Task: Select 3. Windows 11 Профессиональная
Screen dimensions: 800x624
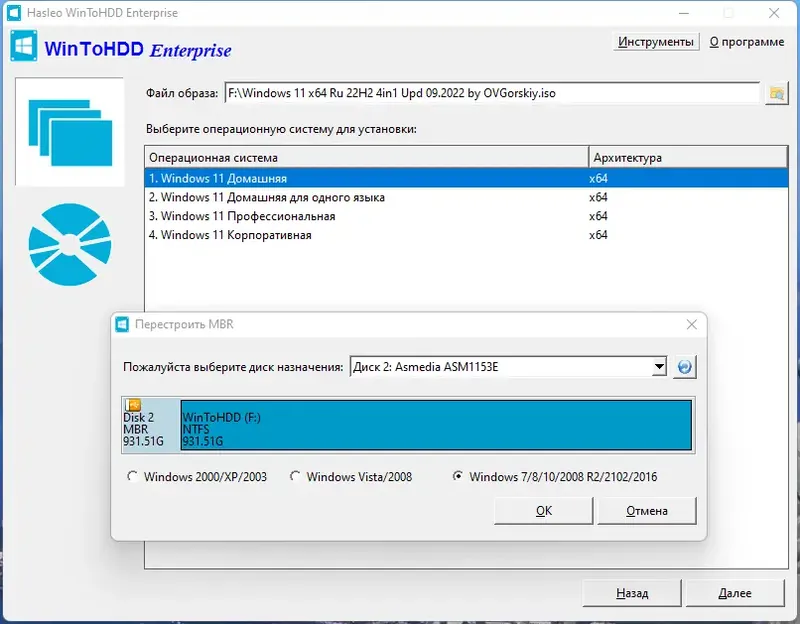Action: pos(466,216)
